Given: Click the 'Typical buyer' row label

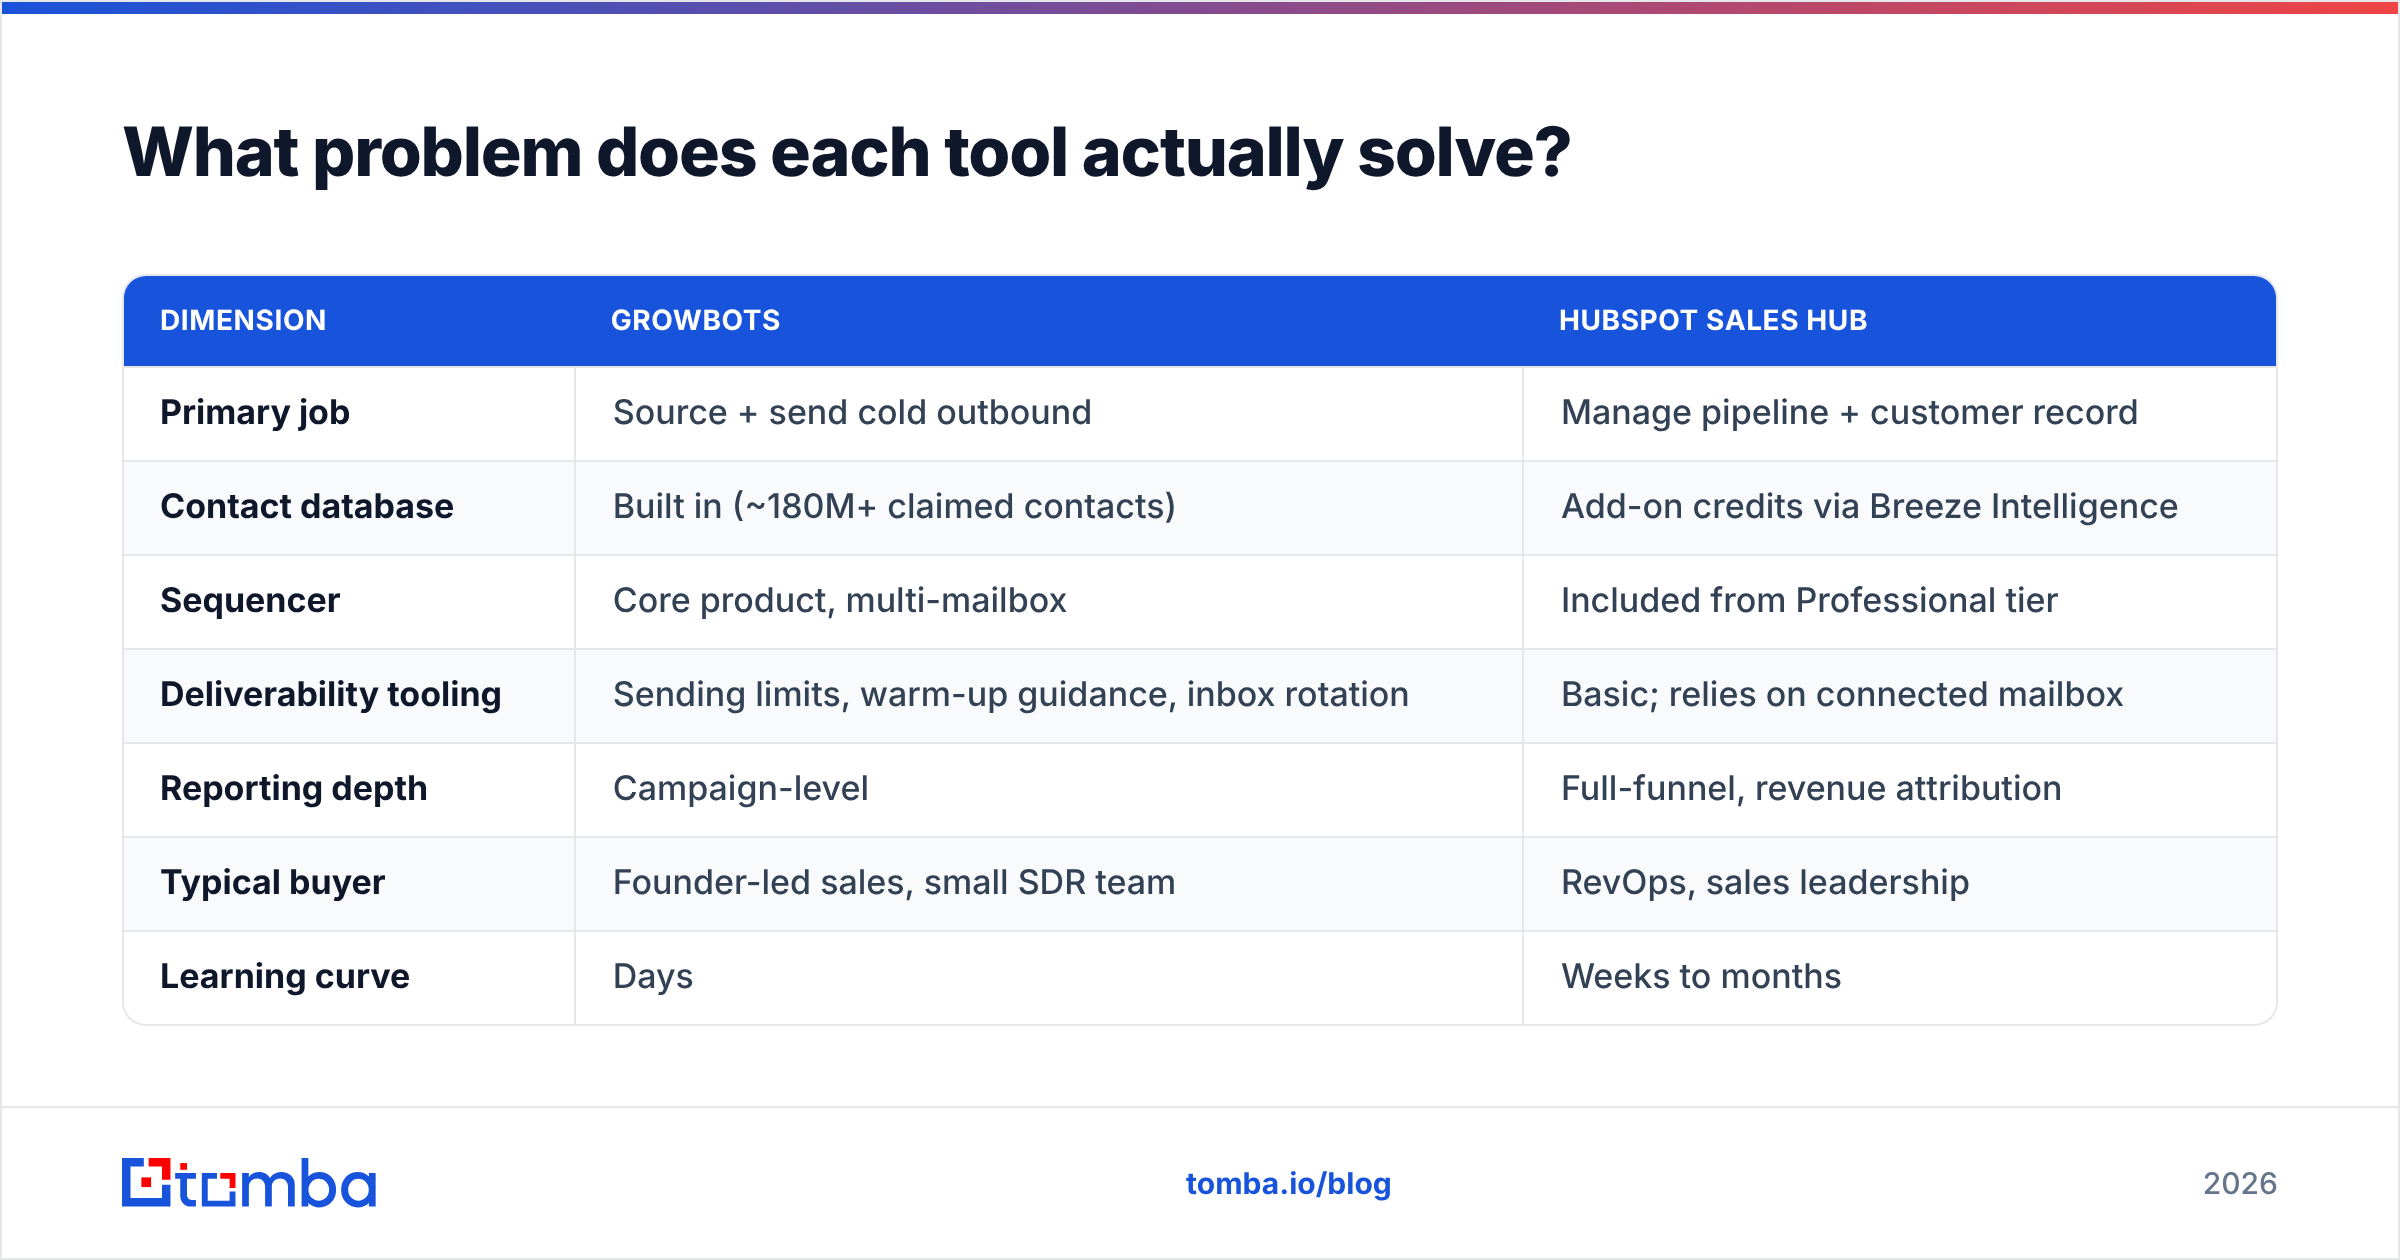Looking at the screenshot, I should [272, 883].
